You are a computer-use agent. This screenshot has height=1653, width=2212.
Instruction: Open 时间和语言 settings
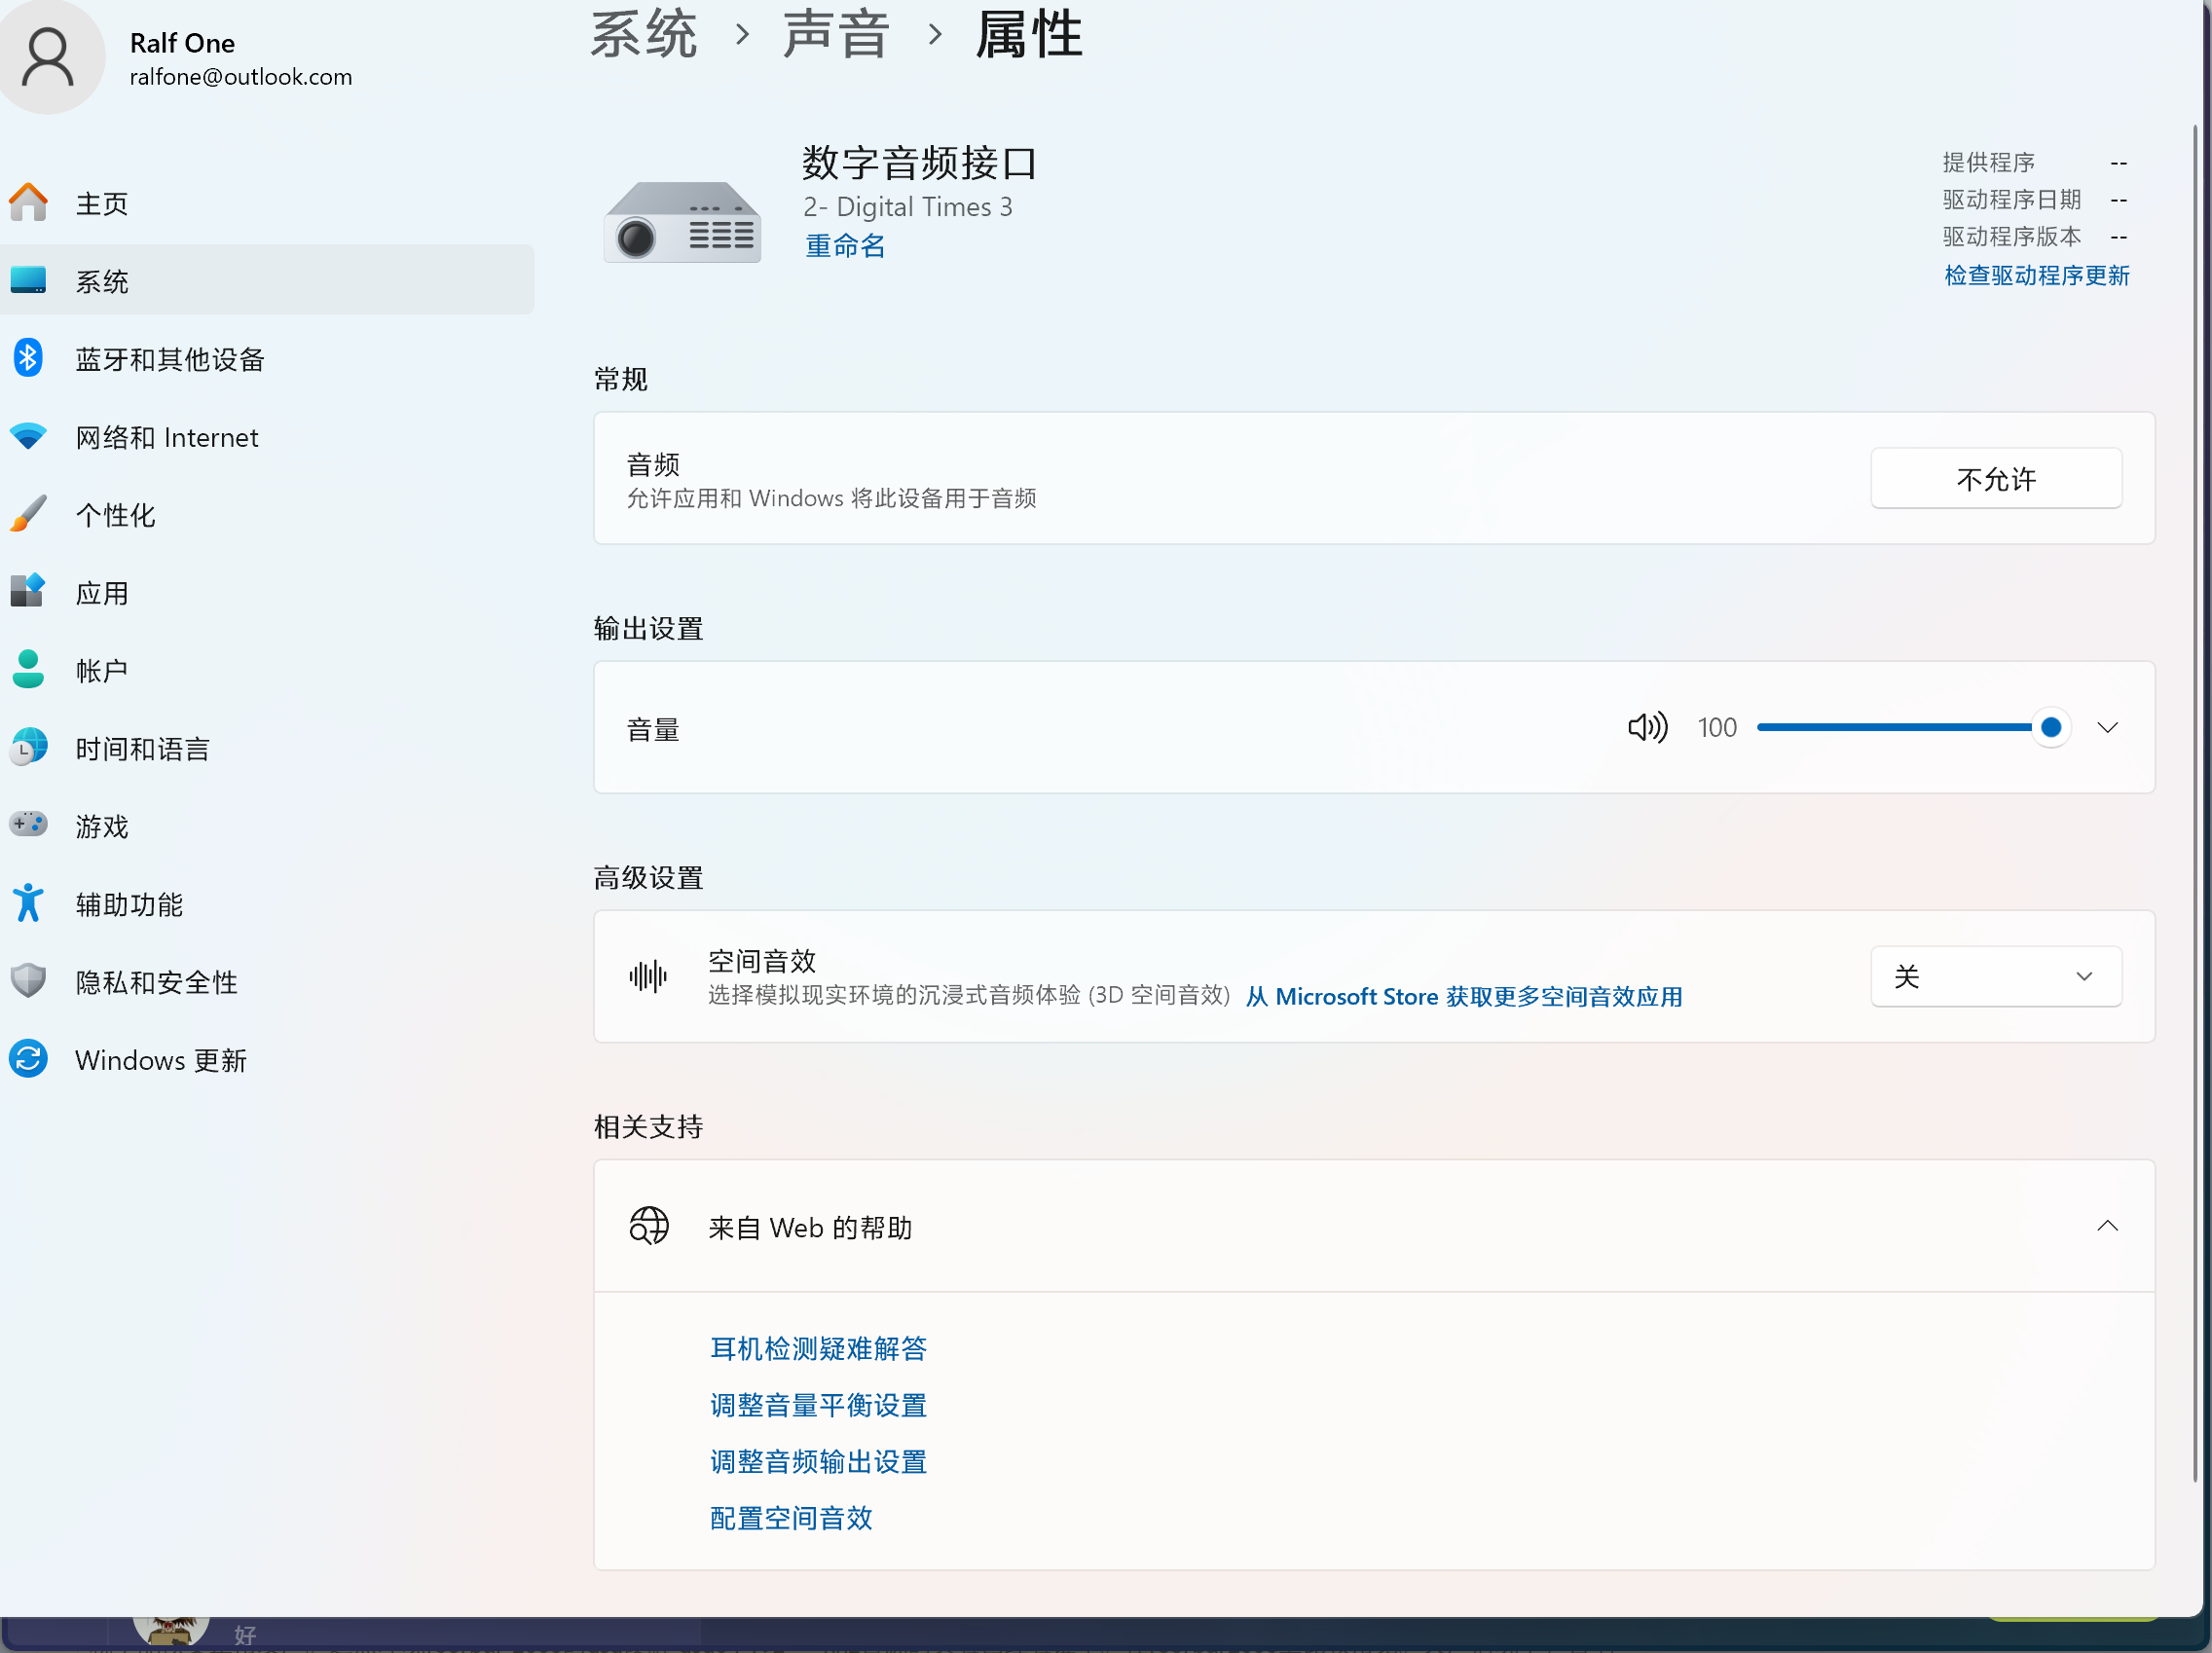click(140, 747)
